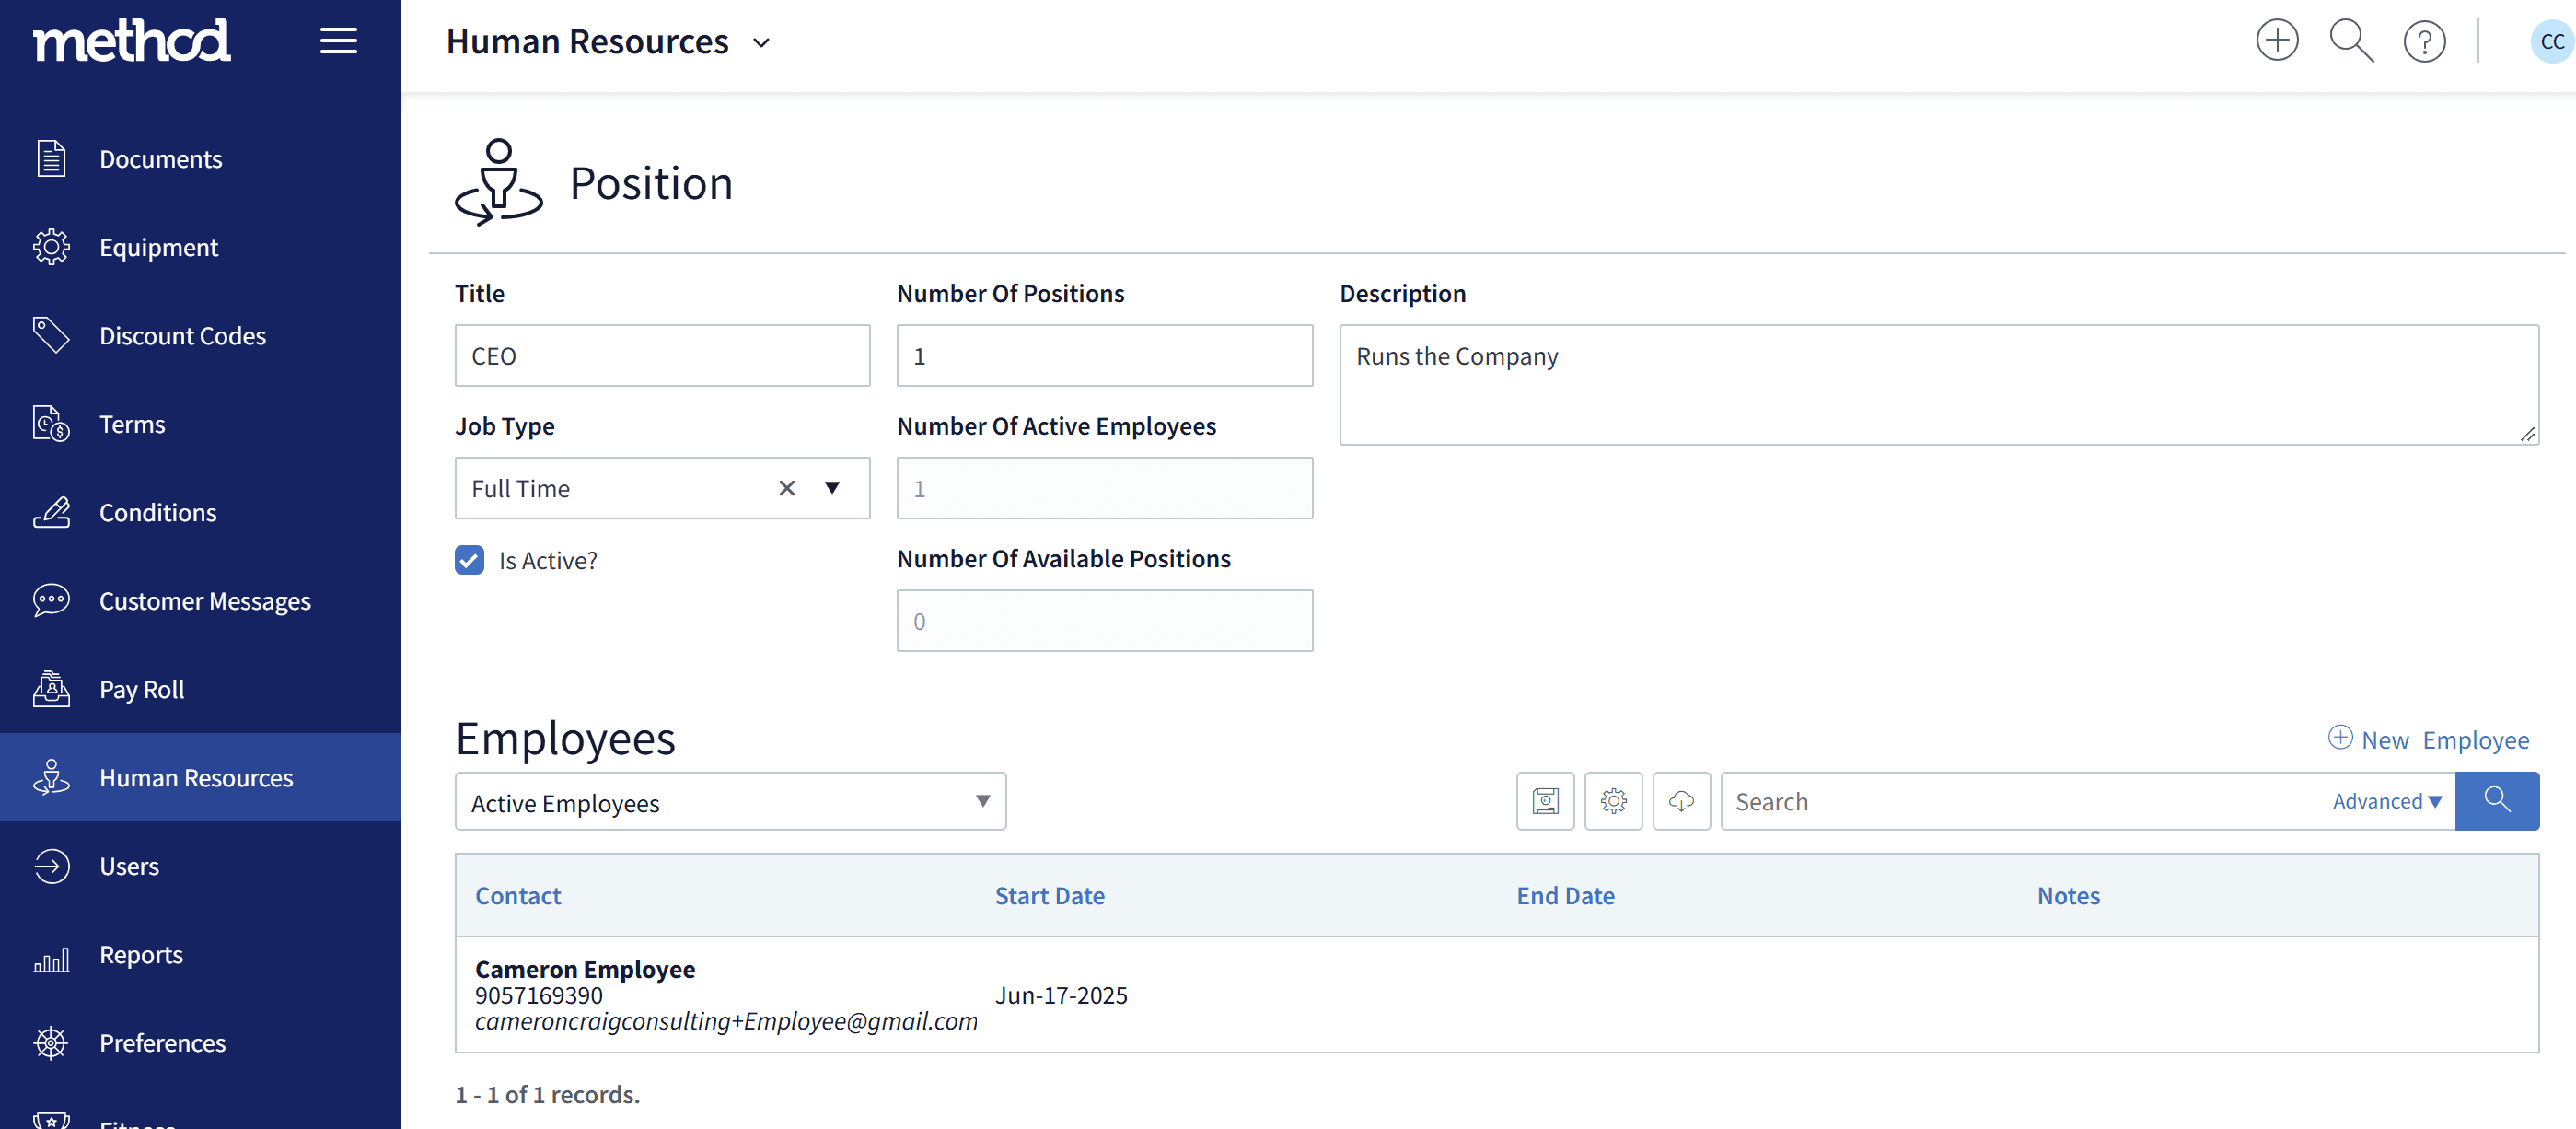
Task: Click the Description text area
Action: pyautogui.click(x=1938, y=384)
